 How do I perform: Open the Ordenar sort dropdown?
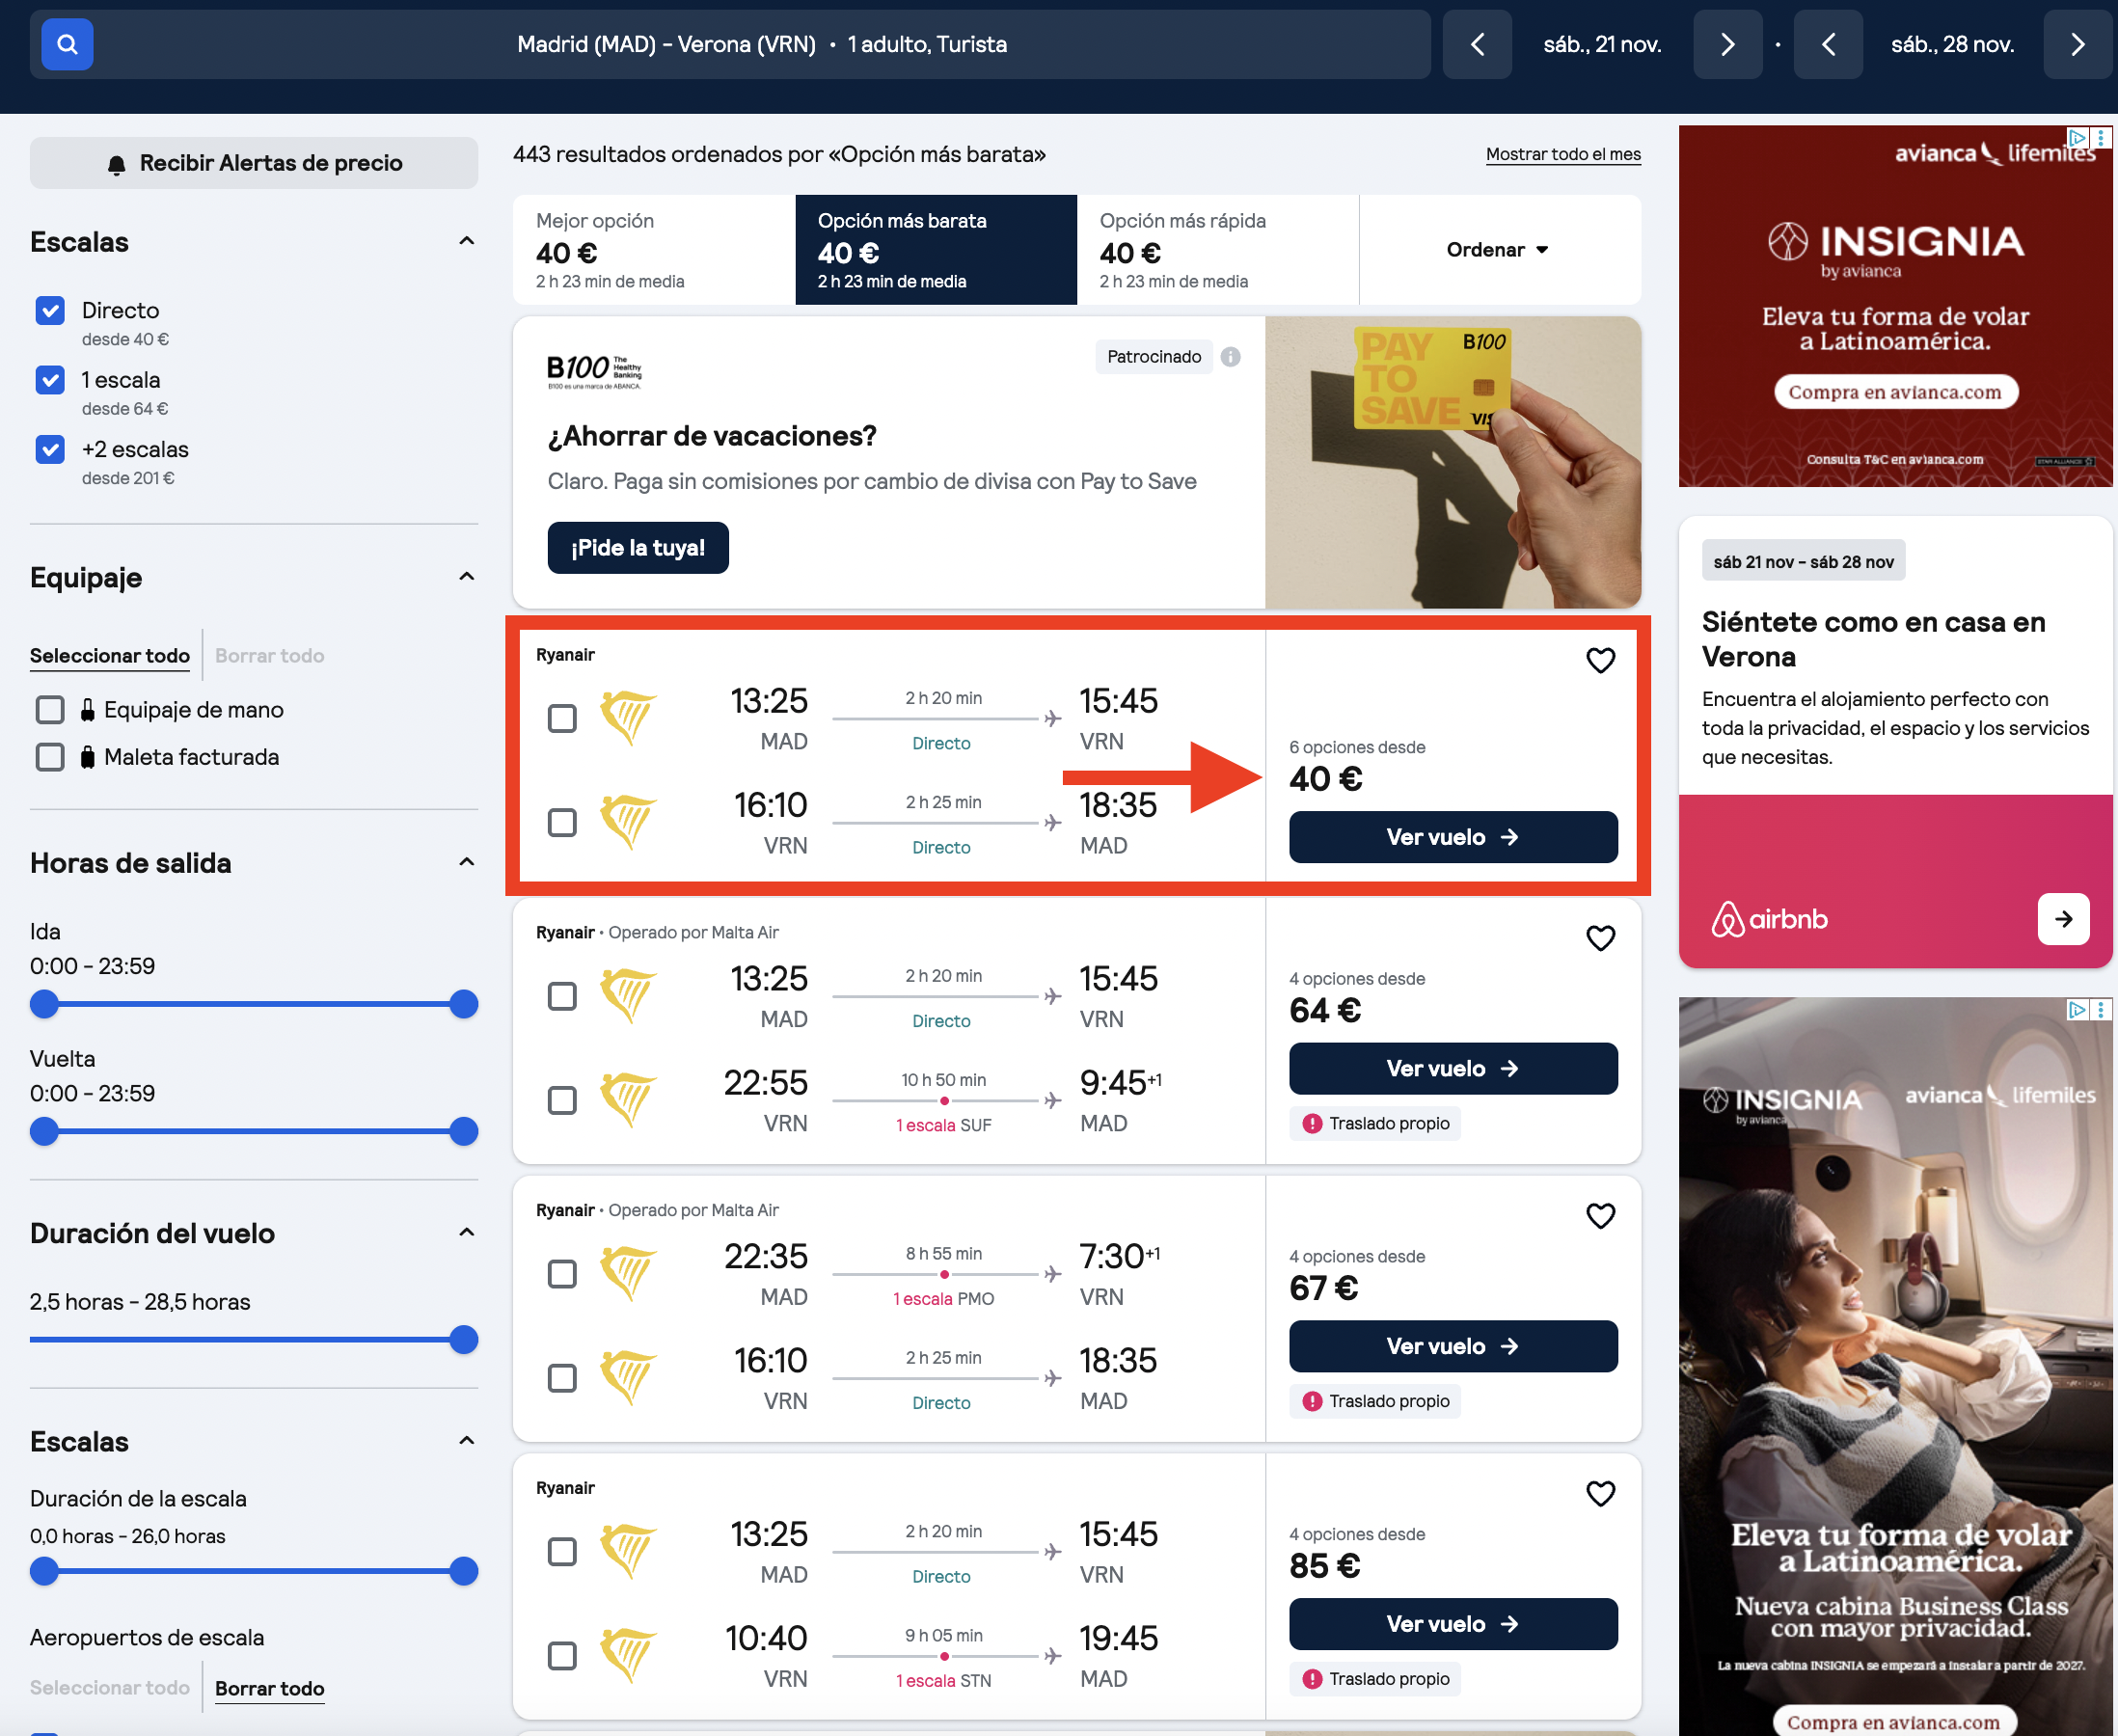click(1499, 250)
